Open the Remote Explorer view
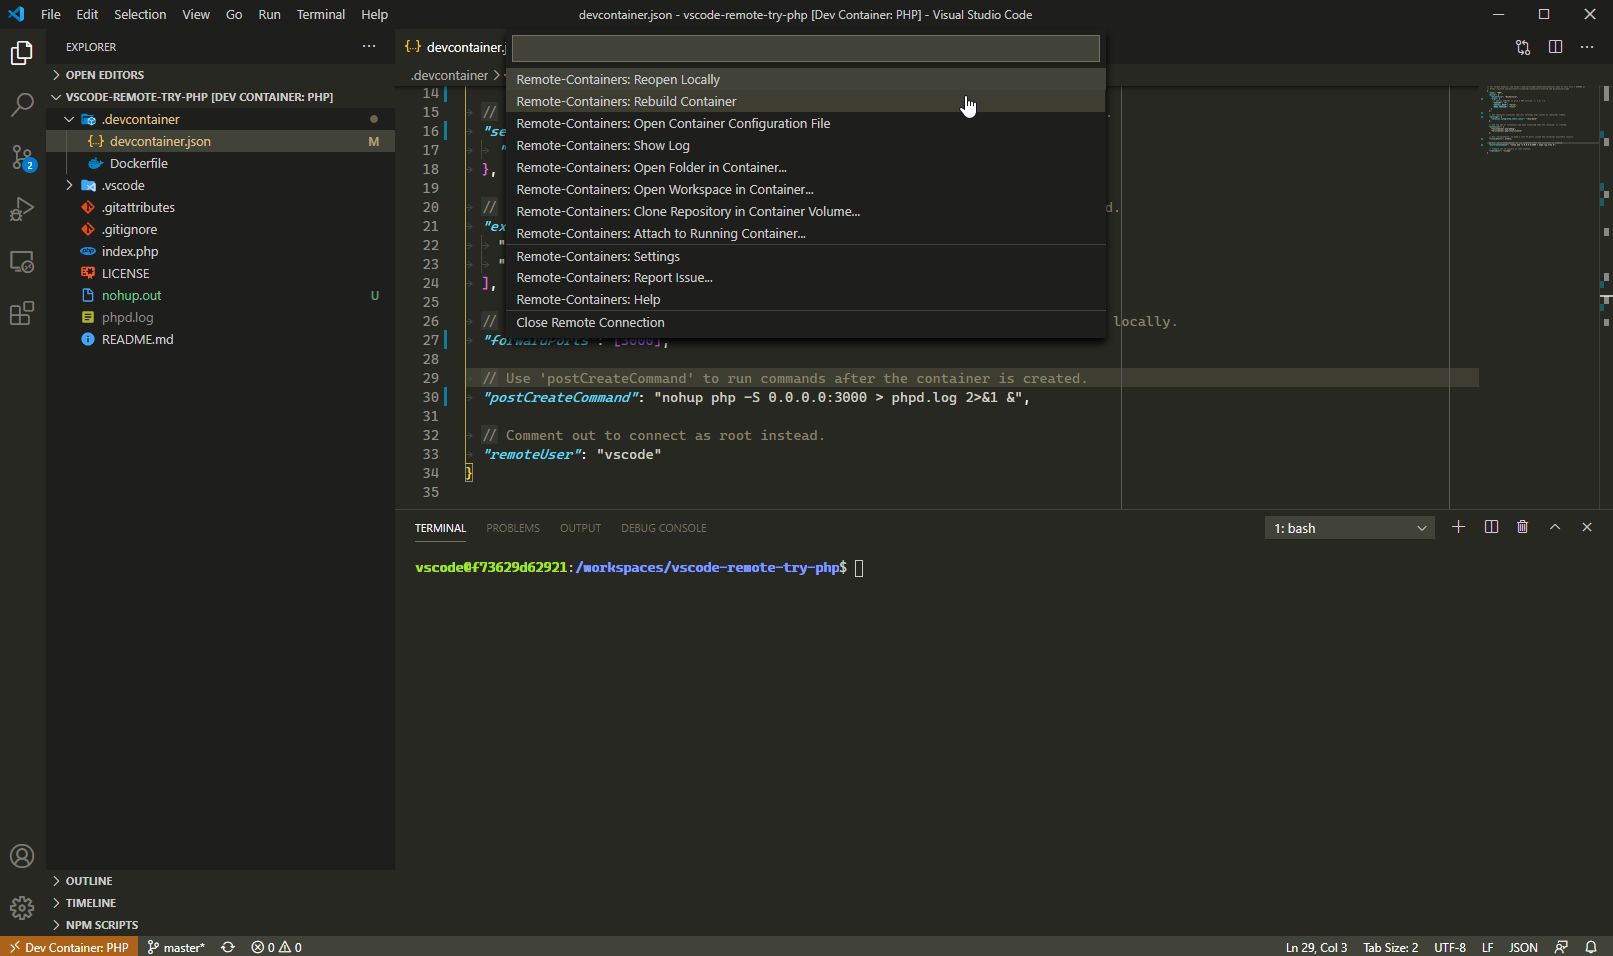This screenshot has height=956, width=1613. click(22, 262)
